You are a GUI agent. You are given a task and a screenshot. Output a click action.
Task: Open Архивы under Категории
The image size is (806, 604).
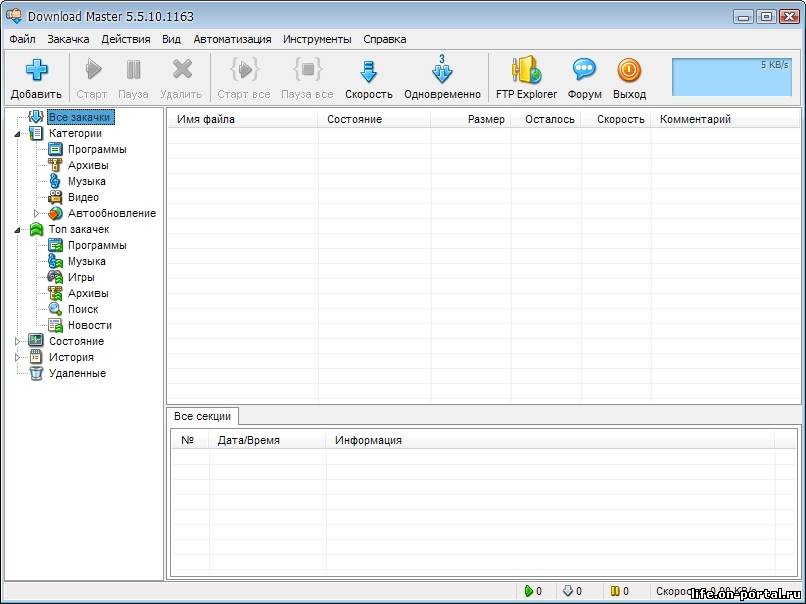tap(88, 165)
